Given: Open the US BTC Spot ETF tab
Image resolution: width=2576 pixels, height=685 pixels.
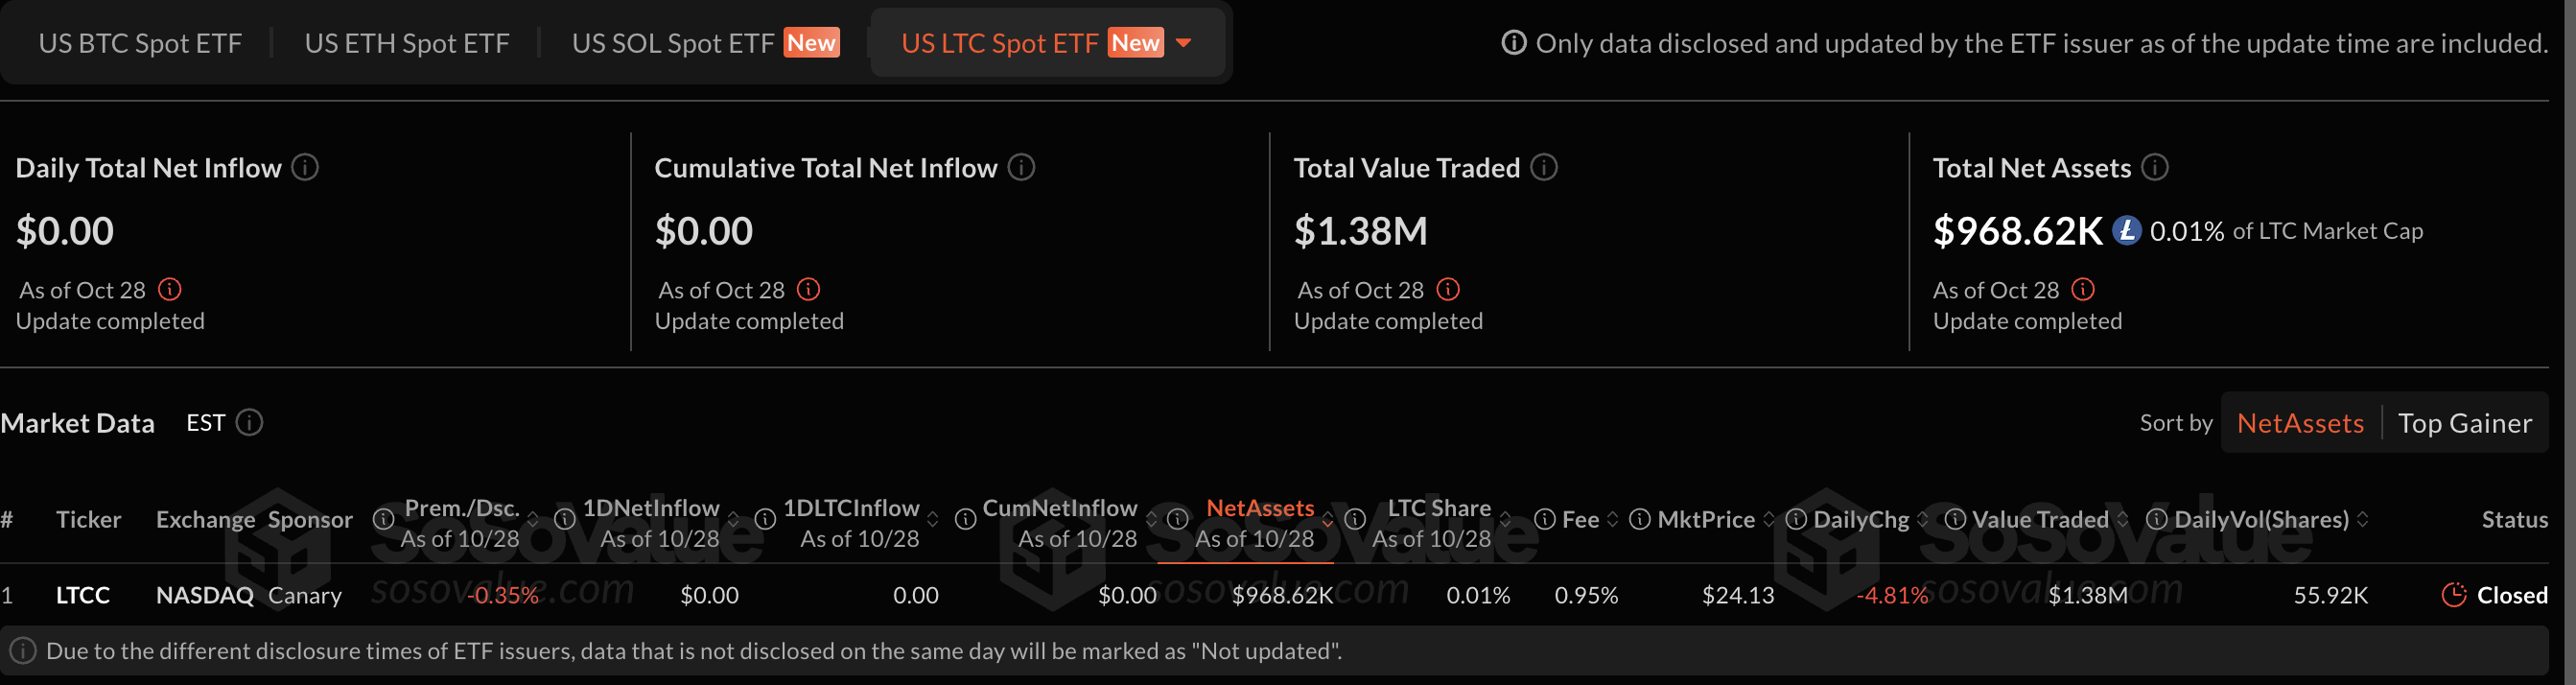Looking at the screenshot, I should click(x=140, y=43).
